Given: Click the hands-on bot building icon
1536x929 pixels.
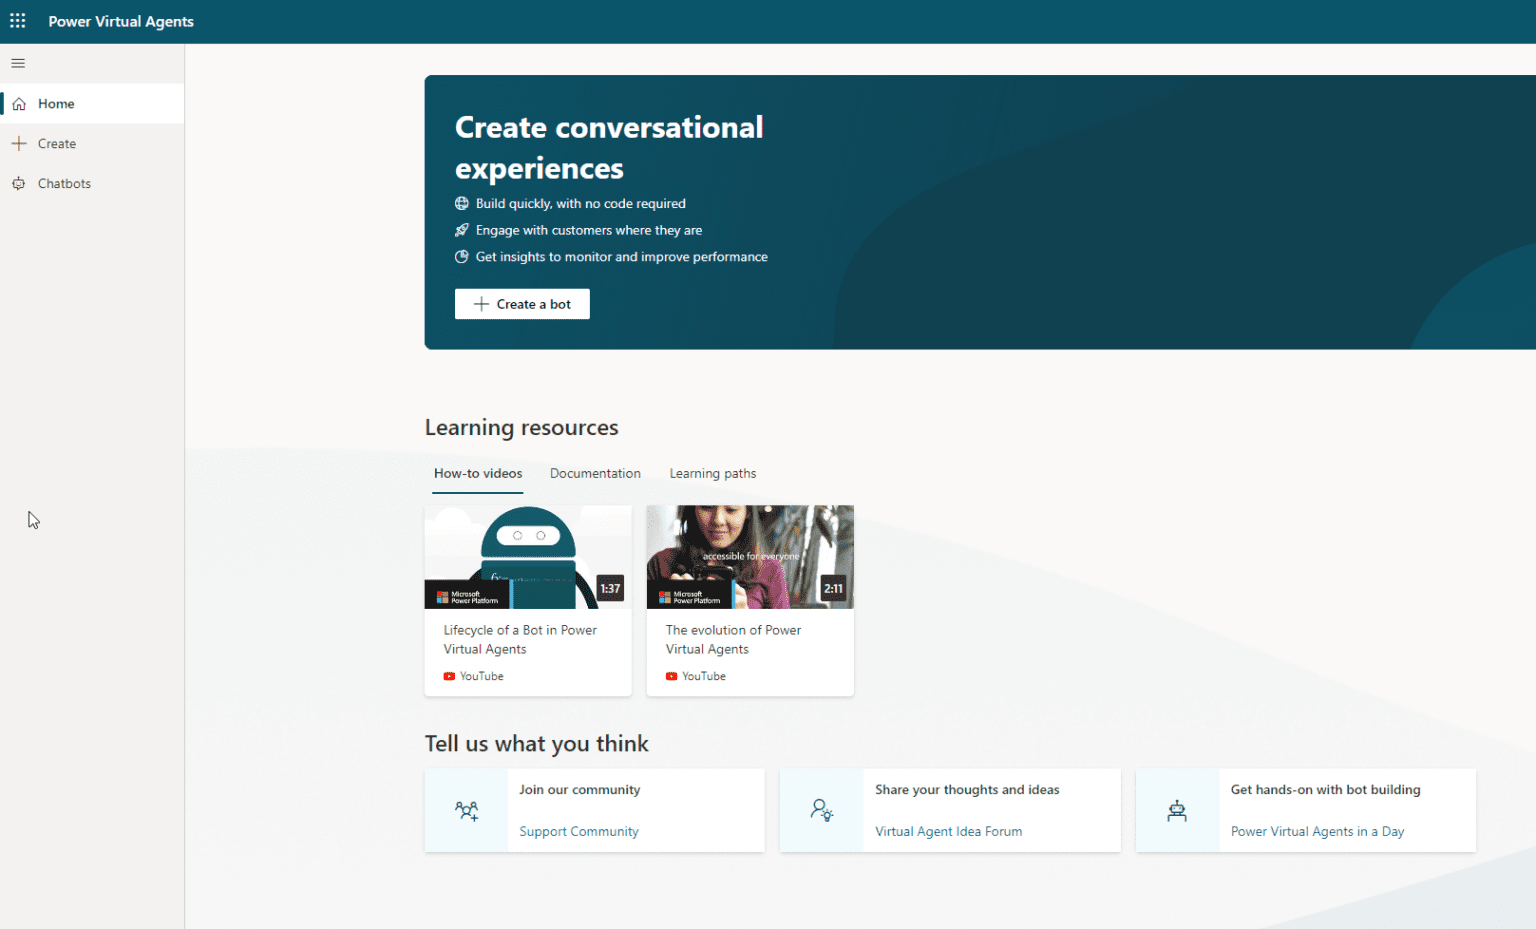Looking at the screenshot, I should click(1177, 811).
